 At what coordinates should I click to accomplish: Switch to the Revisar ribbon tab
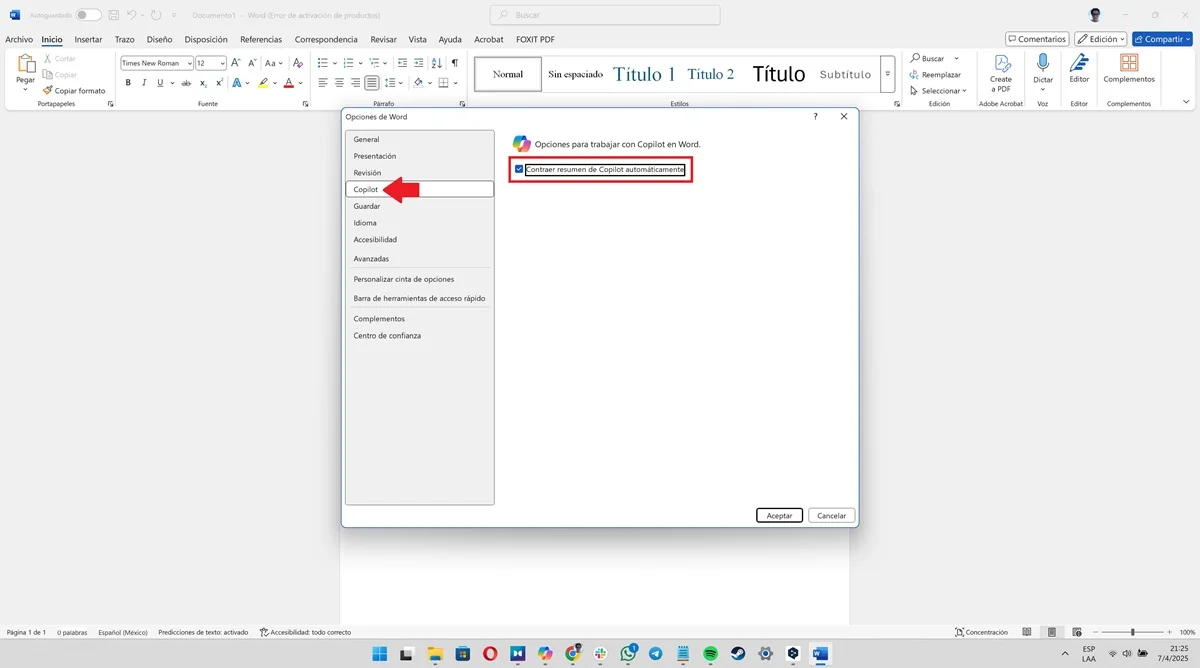[383, 39]
